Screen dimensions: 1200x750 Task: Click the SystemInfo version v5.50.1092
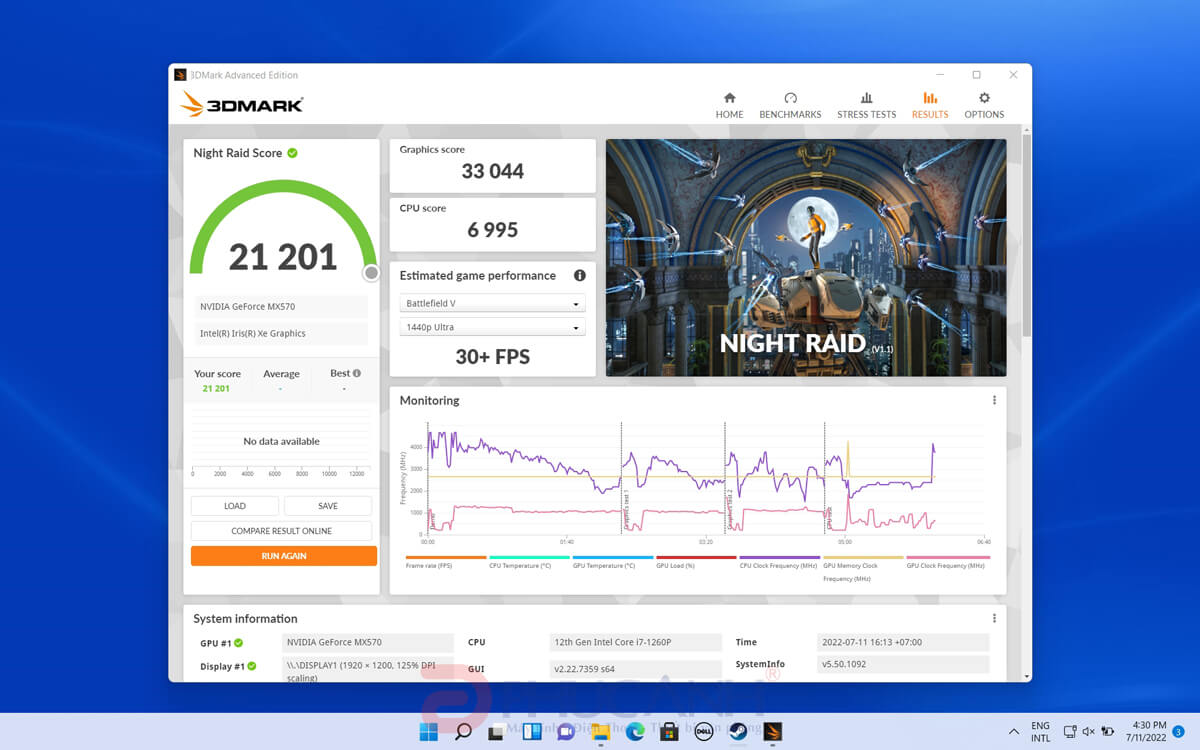coord(903,664)
